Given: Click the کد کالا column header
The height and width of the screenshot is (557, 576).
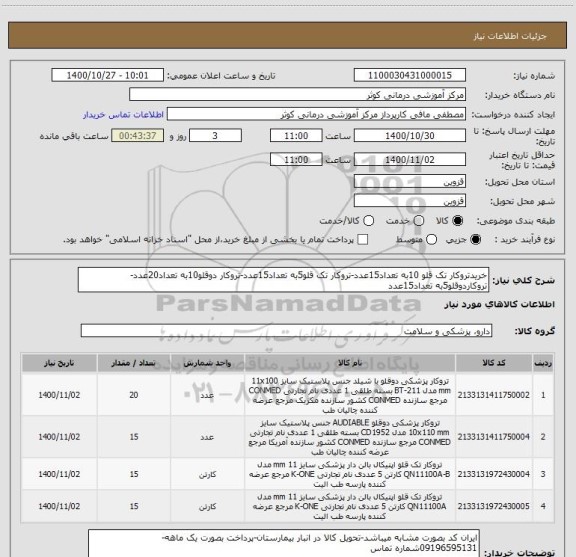Looking at the screenshot, I should [494, 363].
